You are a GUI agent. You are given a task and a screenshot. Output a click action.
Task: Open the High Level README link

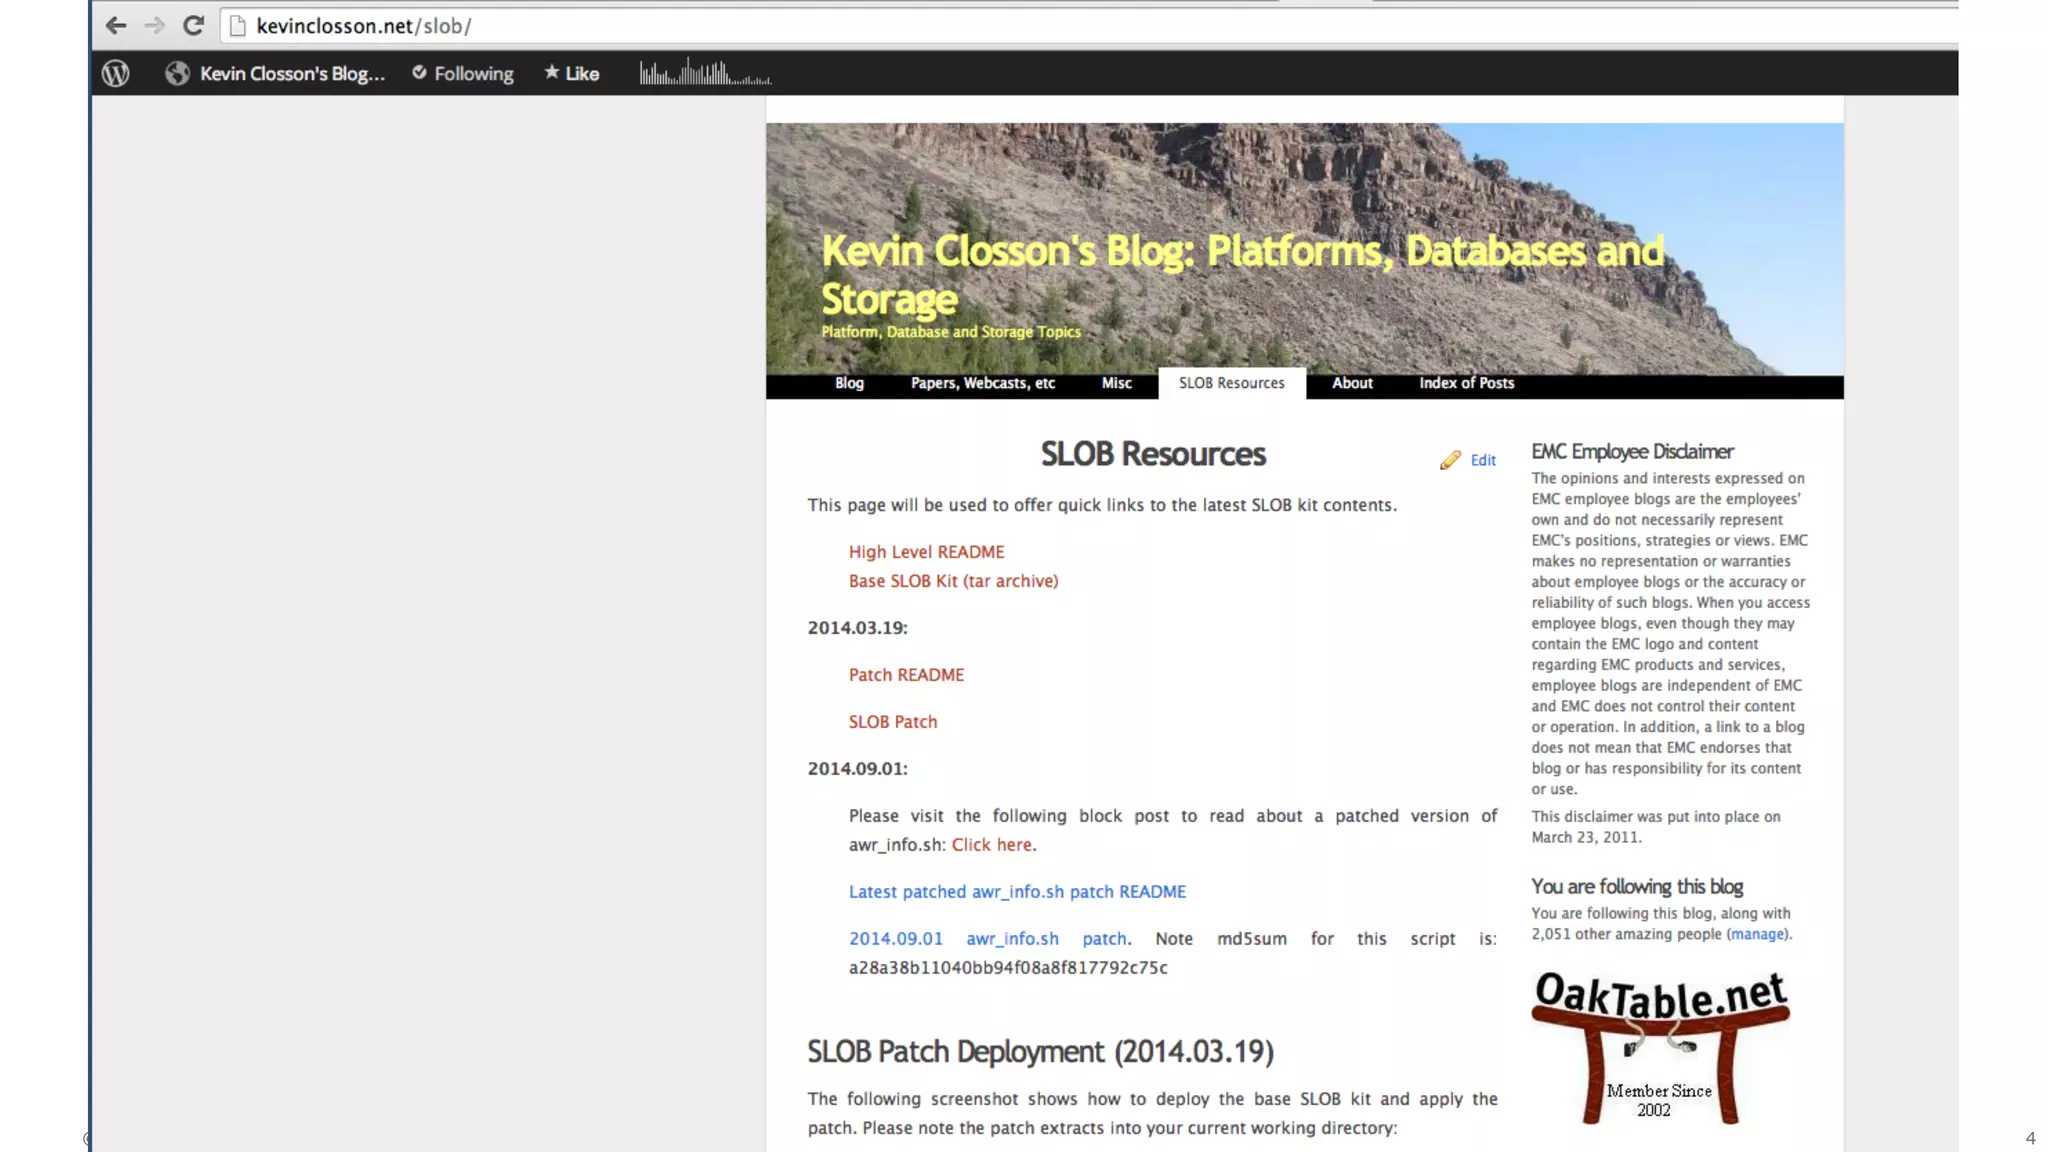coord(926,552)
